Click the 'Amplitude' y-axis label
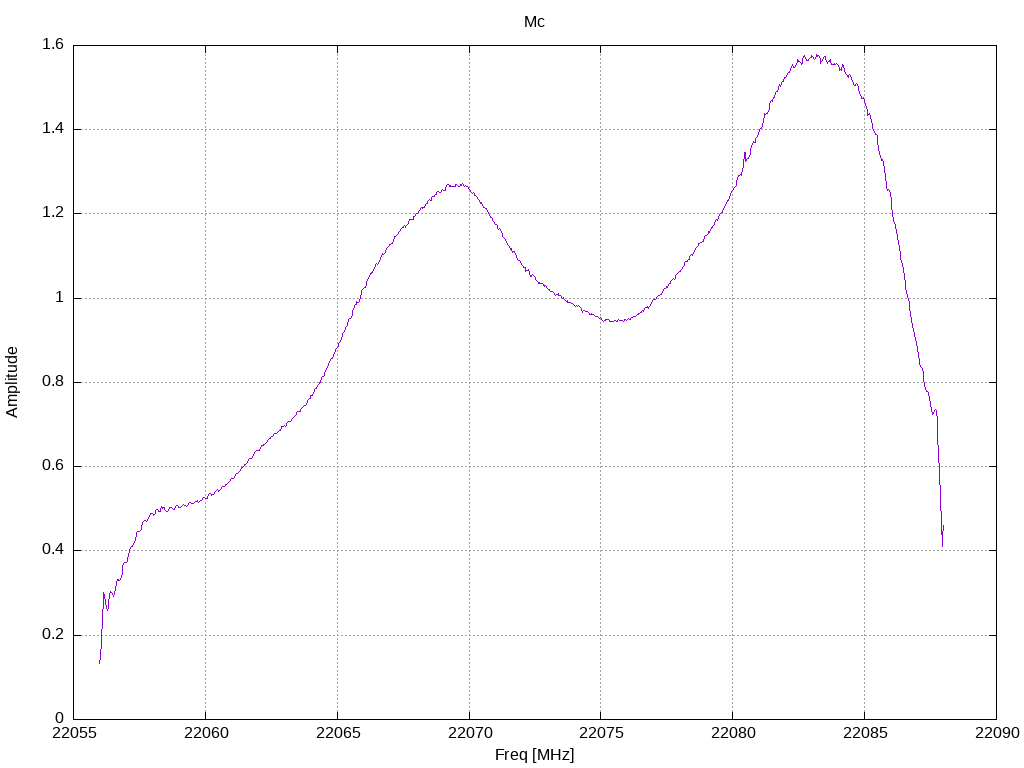 tap(12, 382)
